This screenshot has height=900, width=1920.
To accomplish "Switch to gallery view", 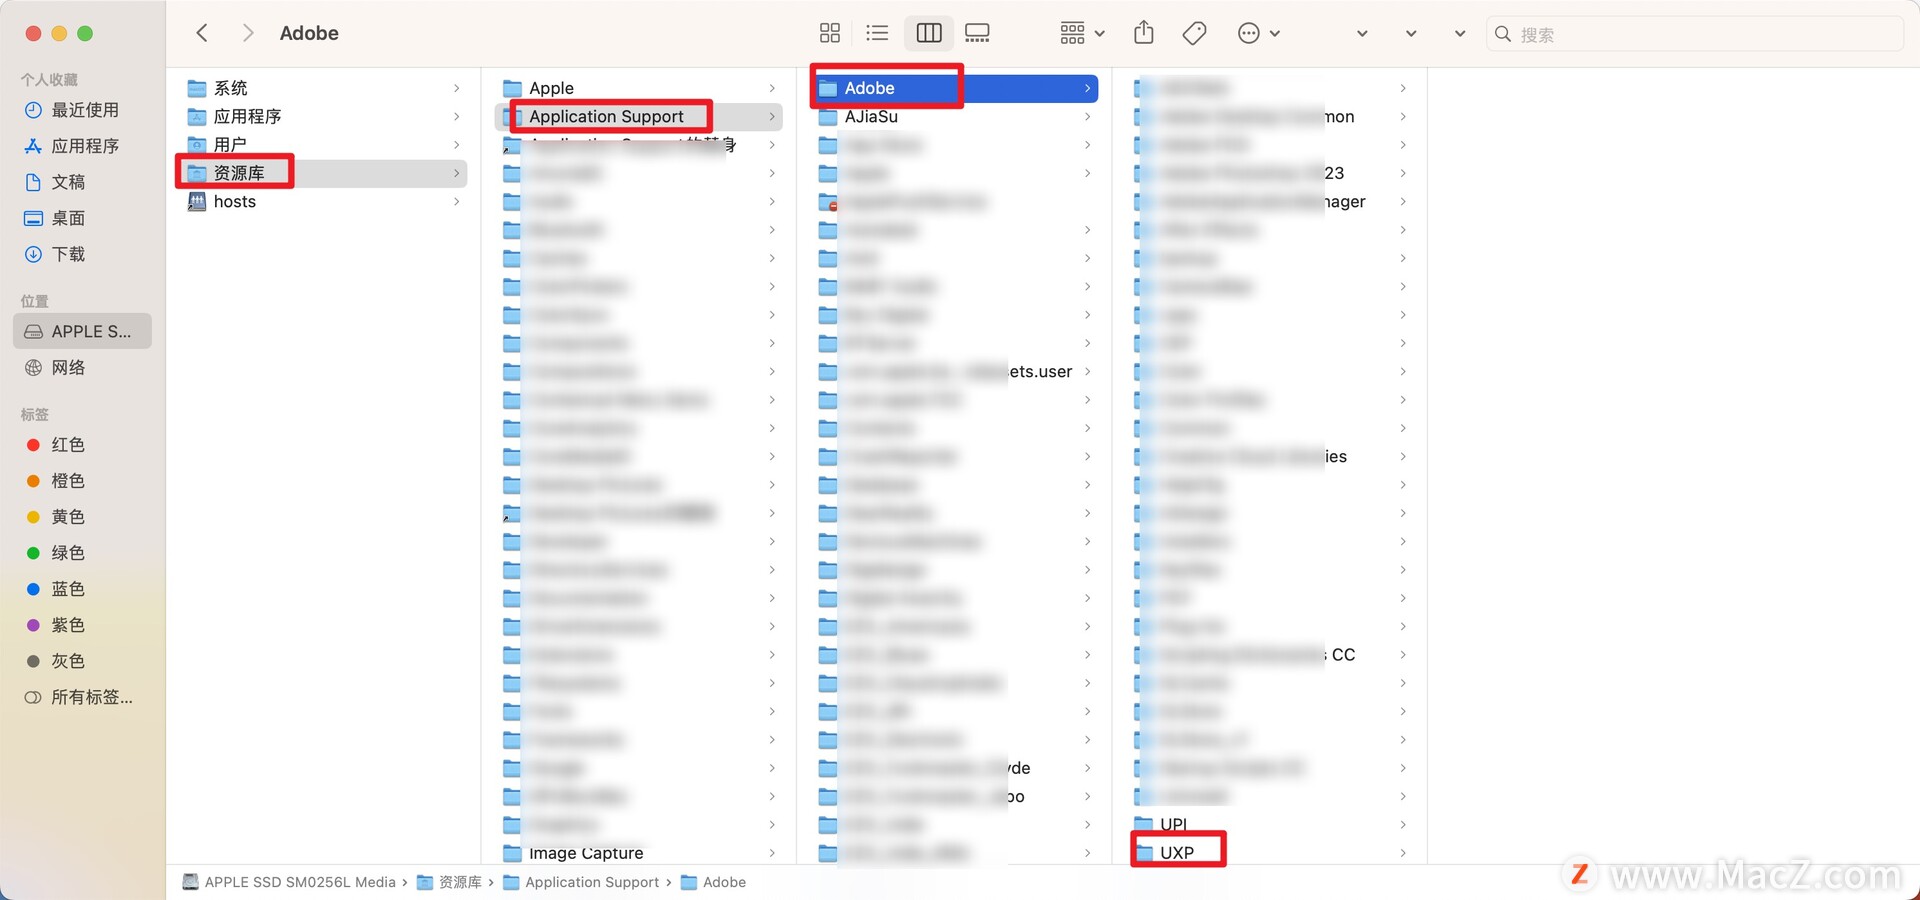I will pos(977,33).
